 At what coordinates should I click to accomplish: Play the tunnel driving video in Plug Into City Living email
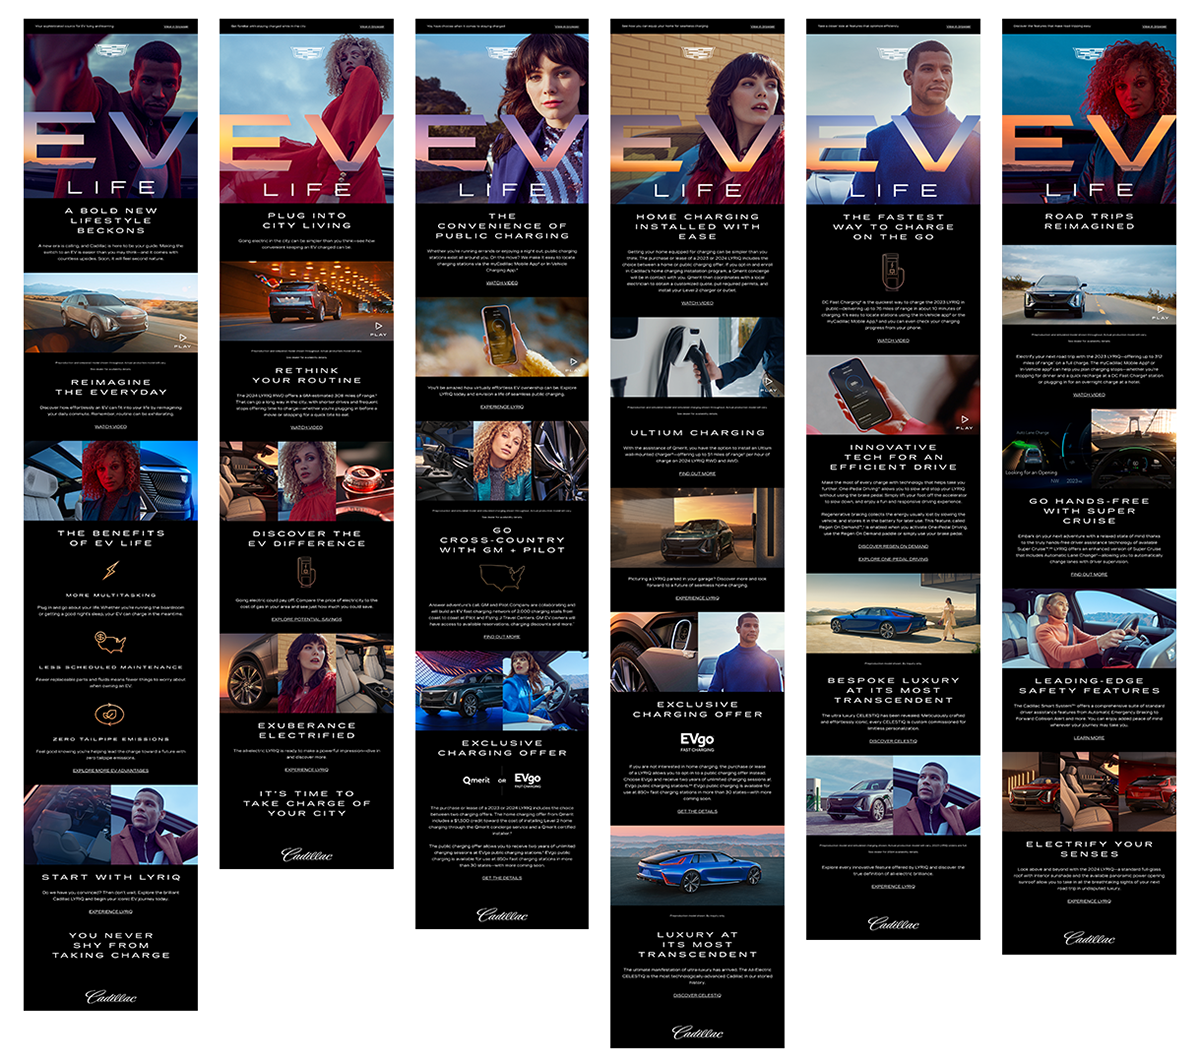[378, 327]
